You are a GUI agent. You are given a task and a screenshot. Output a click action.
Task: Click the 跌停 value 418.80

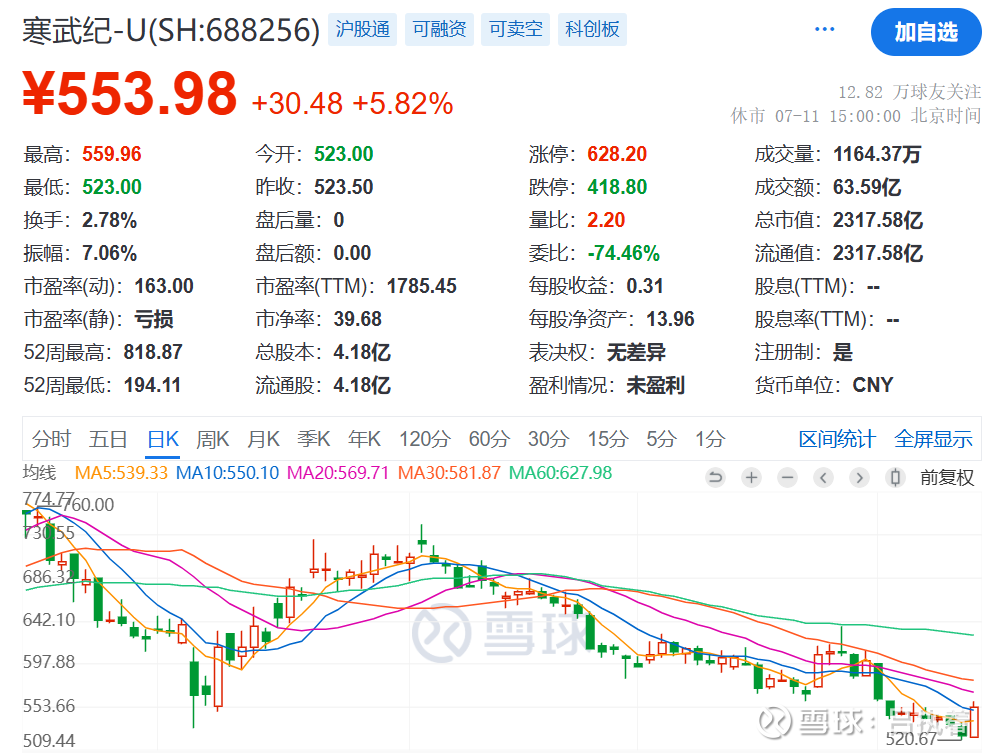(617, 187)
